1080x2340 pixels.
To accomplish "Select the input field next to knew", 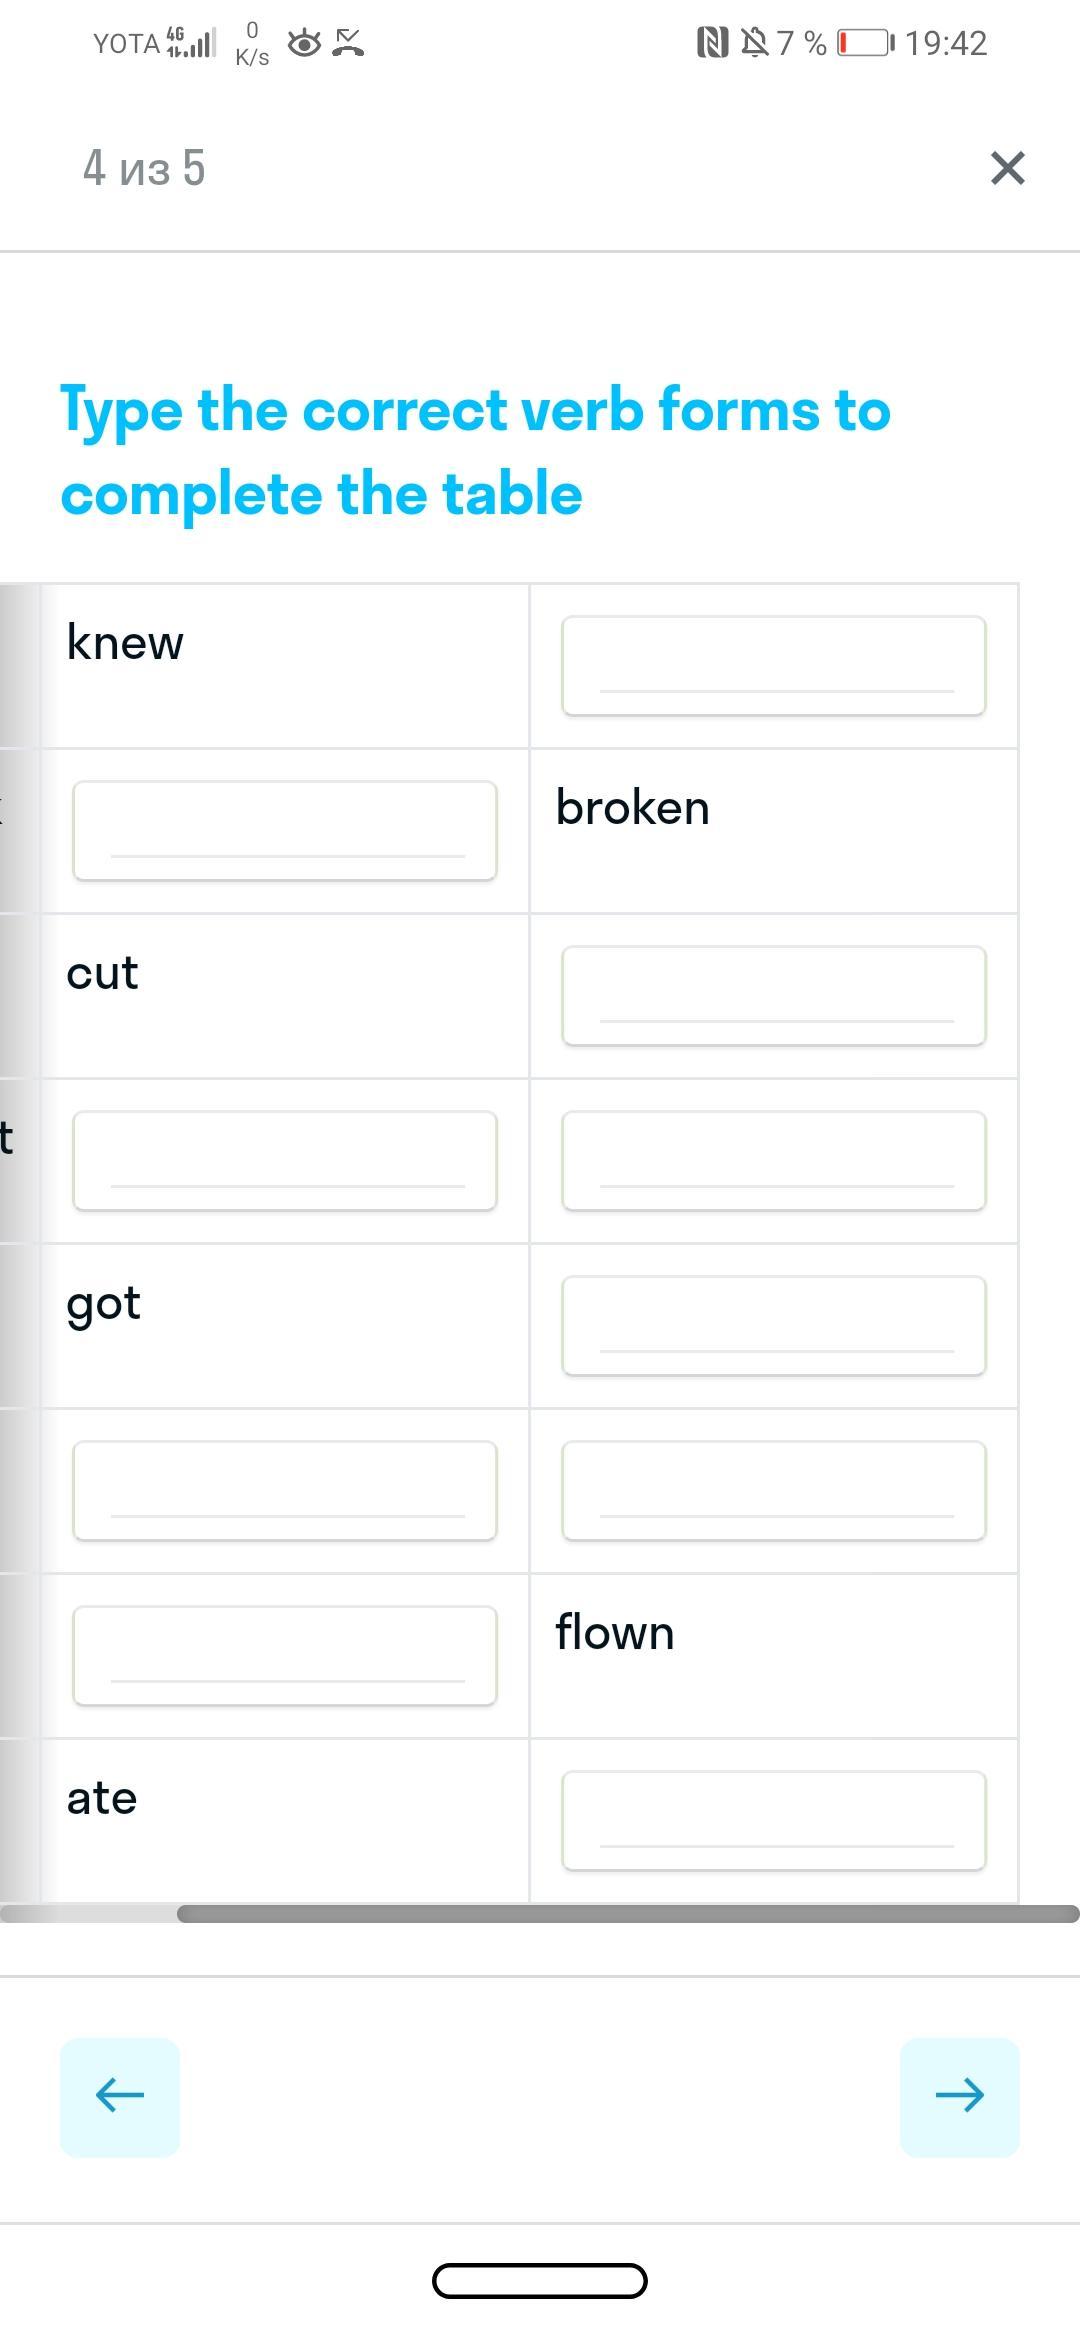I will (774, 666).
